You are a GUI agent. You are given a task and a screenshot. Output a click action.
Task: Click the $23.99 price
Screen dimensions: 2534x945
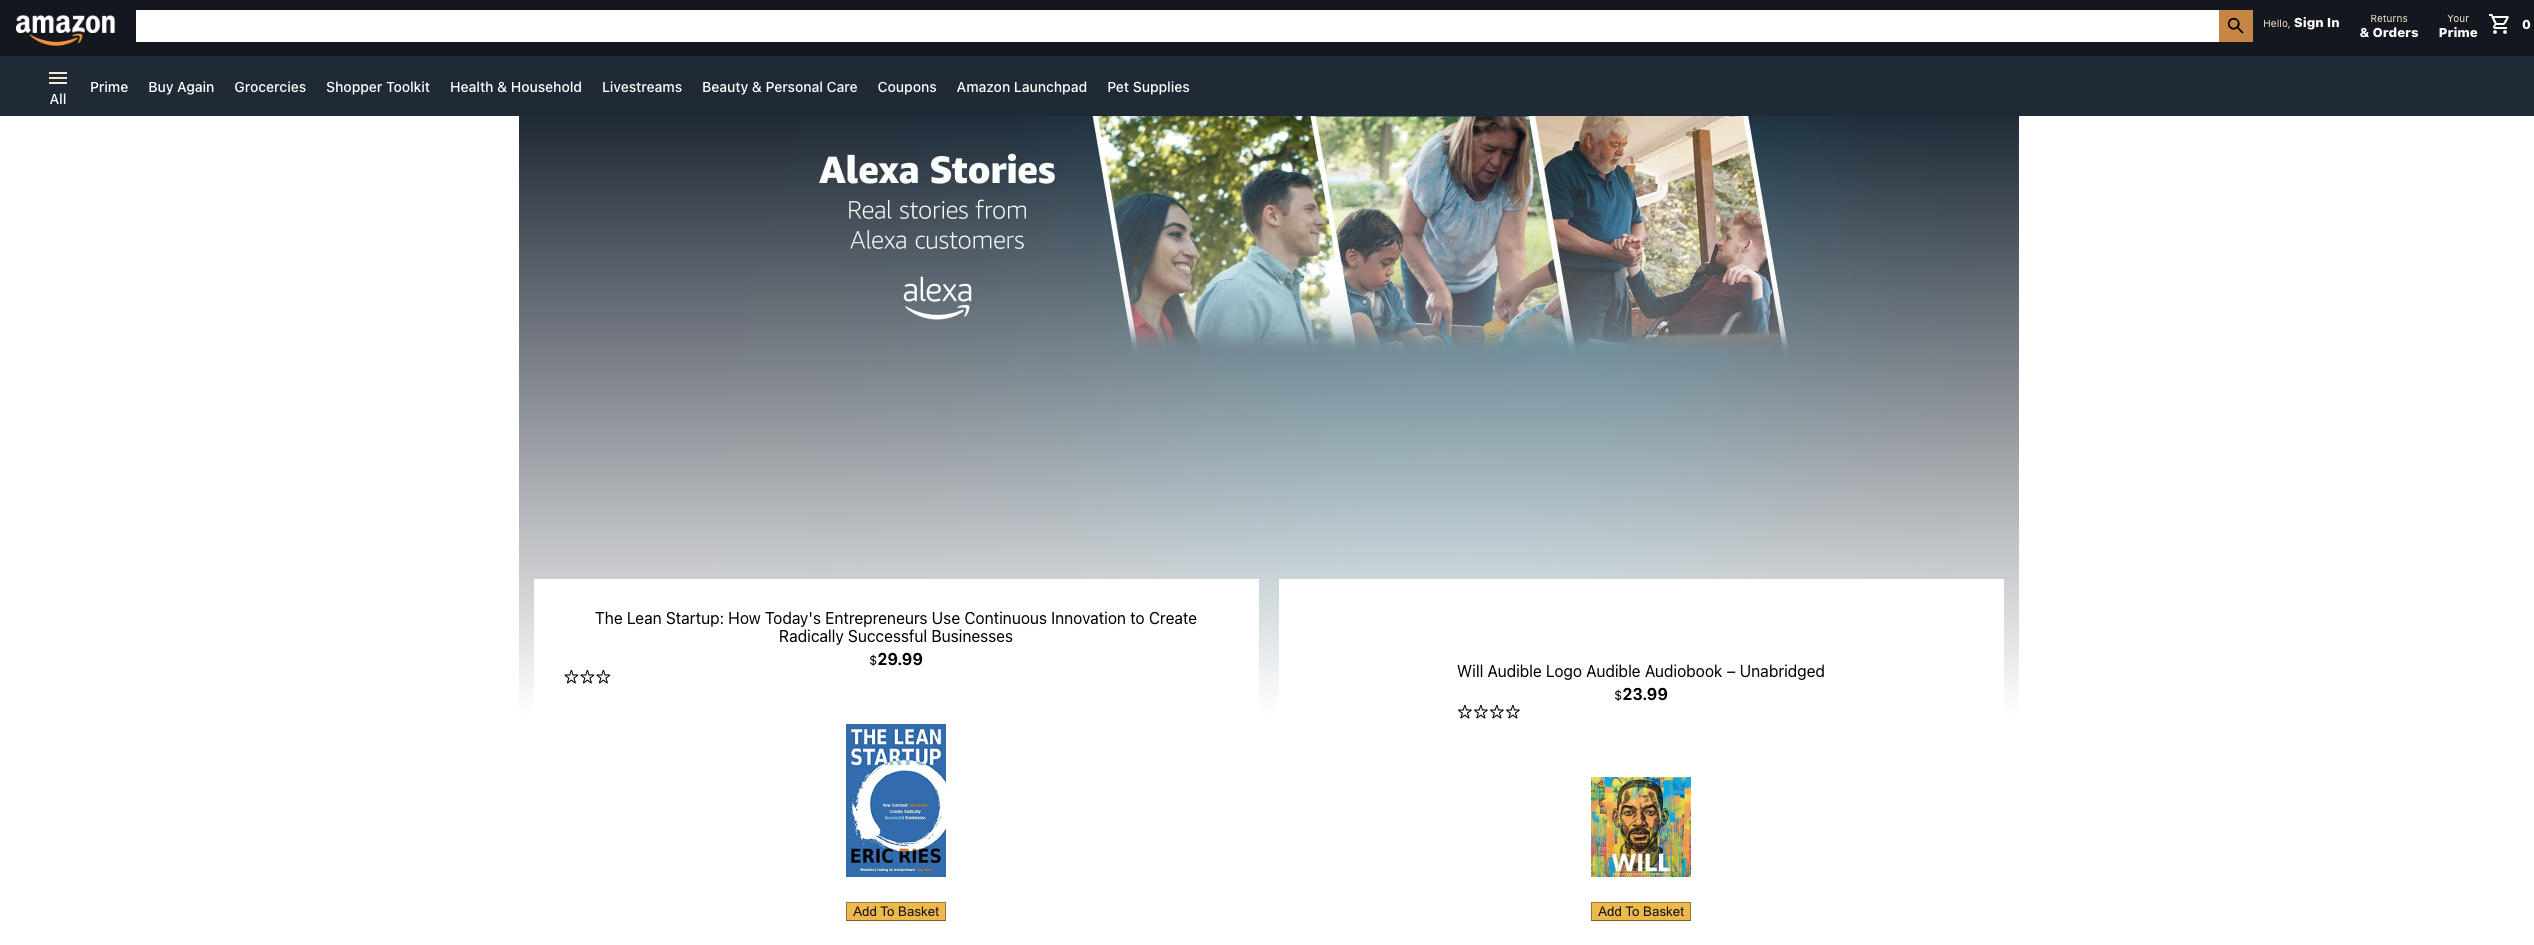coord(1641,695)
